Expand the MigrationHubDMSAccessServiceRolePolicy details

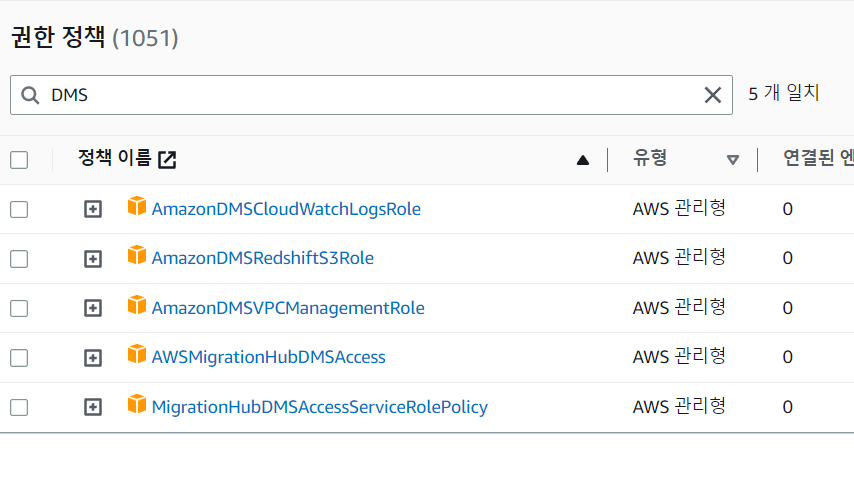pos(93,408)
